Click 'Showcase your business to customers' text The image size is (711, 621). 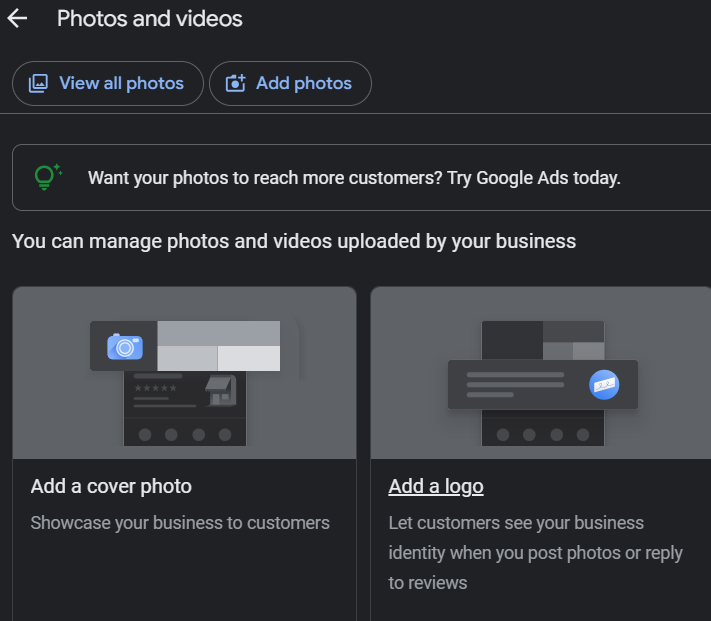pyautogui.click(x=180, y=523)
